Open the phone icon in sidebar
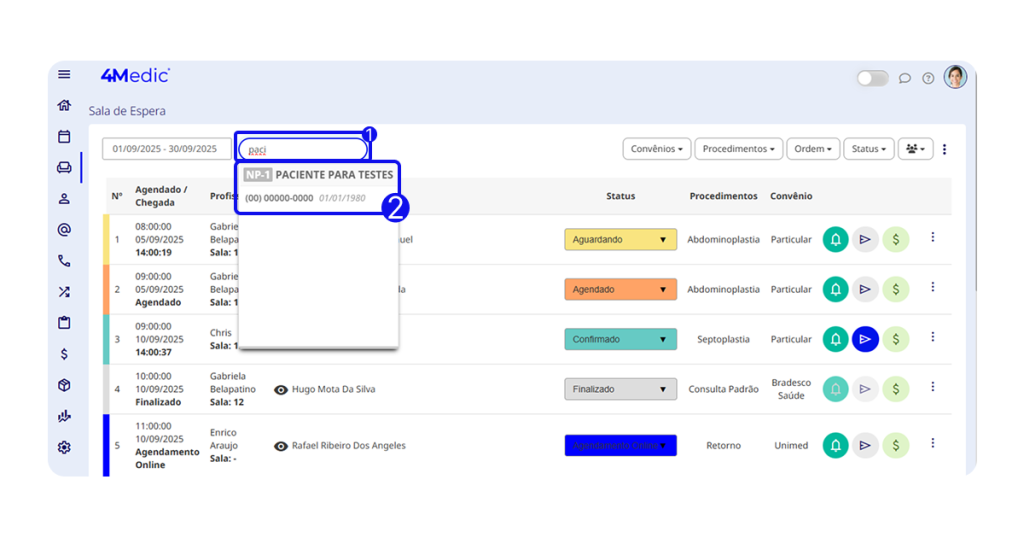This screenshot has width=1024, height=538. click(64, 261)
